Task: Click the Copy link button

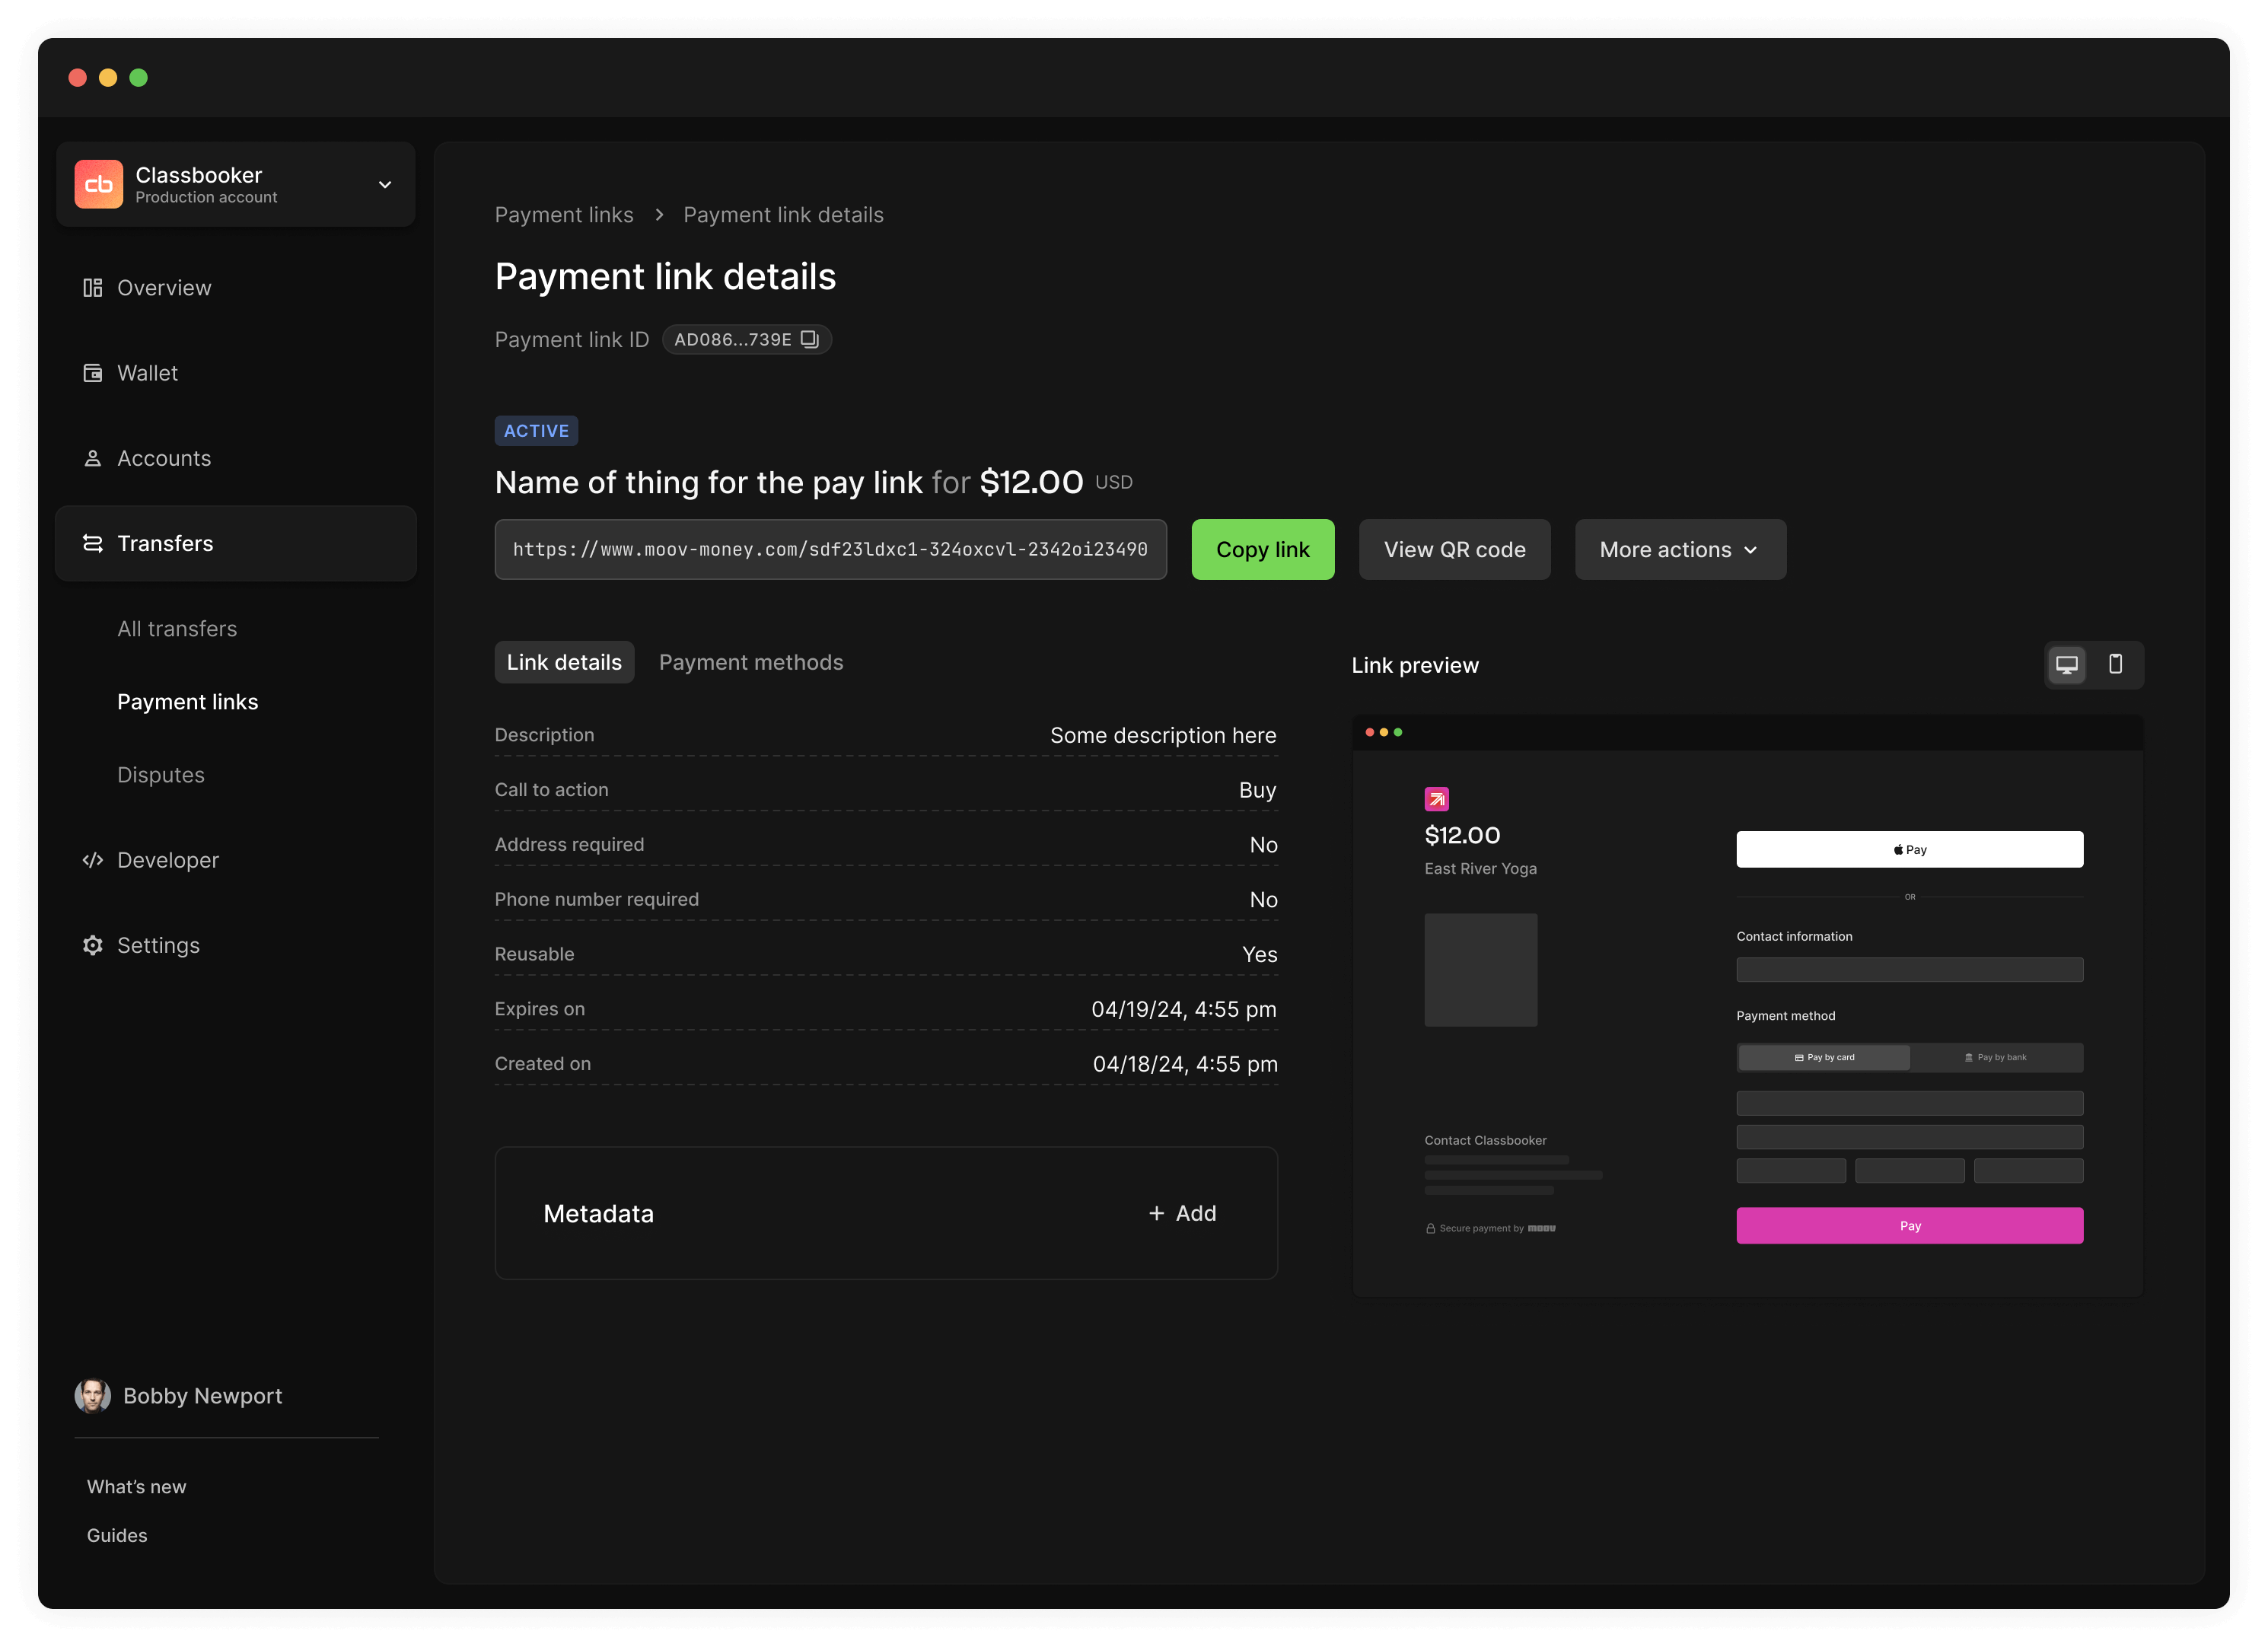Action: tap(1263, 550)
